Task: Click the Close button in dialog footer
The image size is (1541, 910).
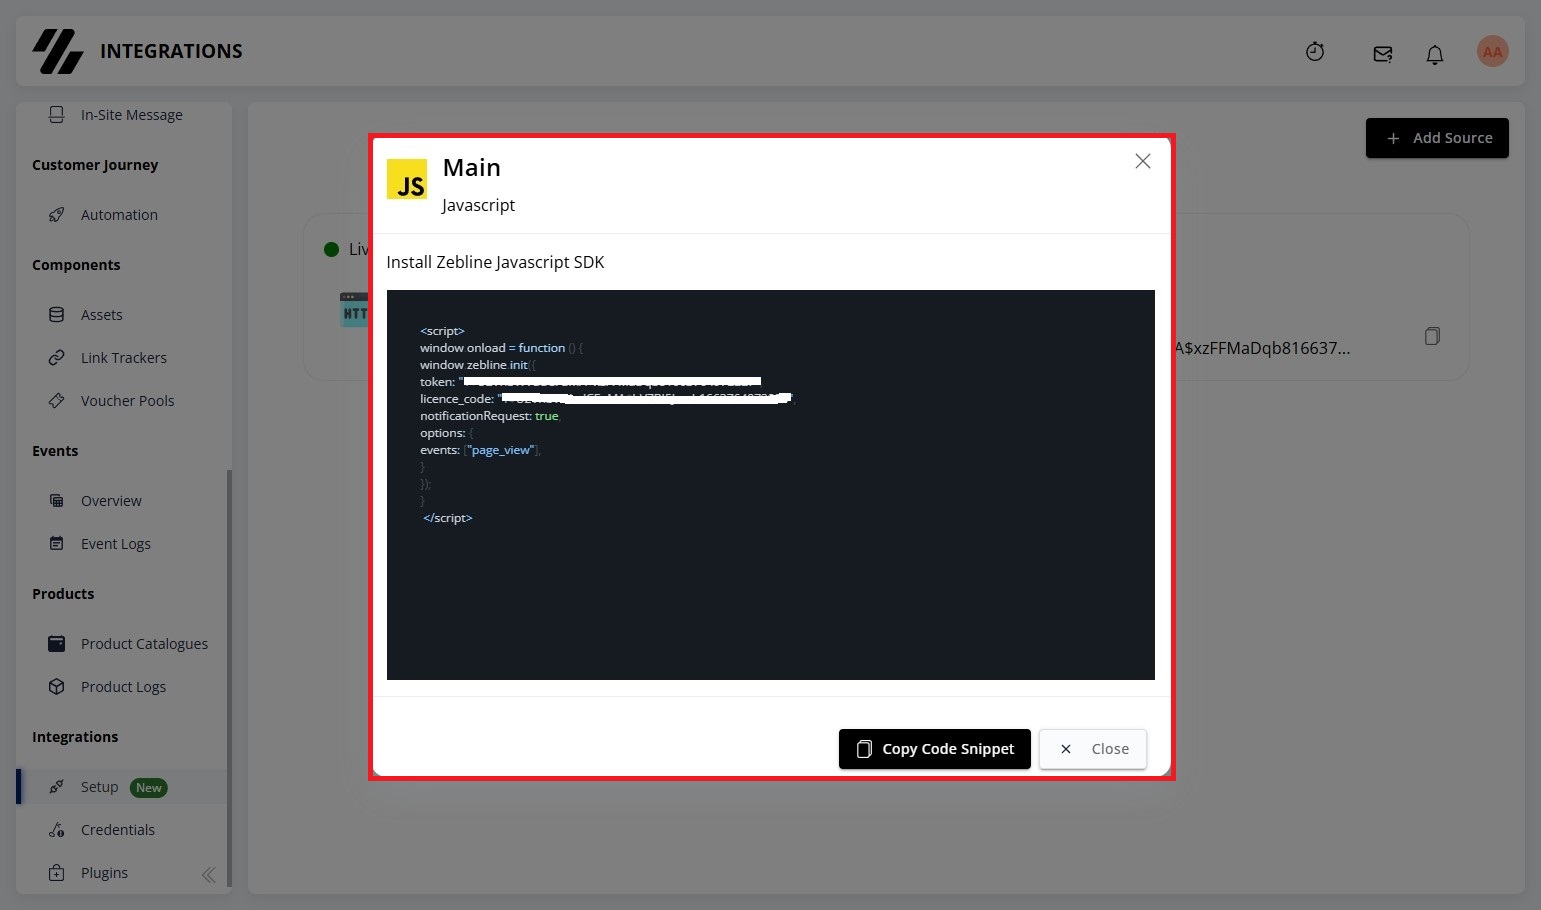Action: pos(1093,749)
